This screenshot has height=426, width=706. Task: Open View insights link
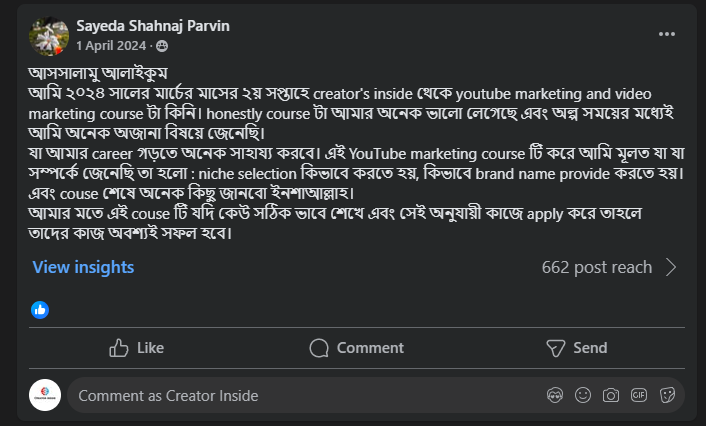83,267
